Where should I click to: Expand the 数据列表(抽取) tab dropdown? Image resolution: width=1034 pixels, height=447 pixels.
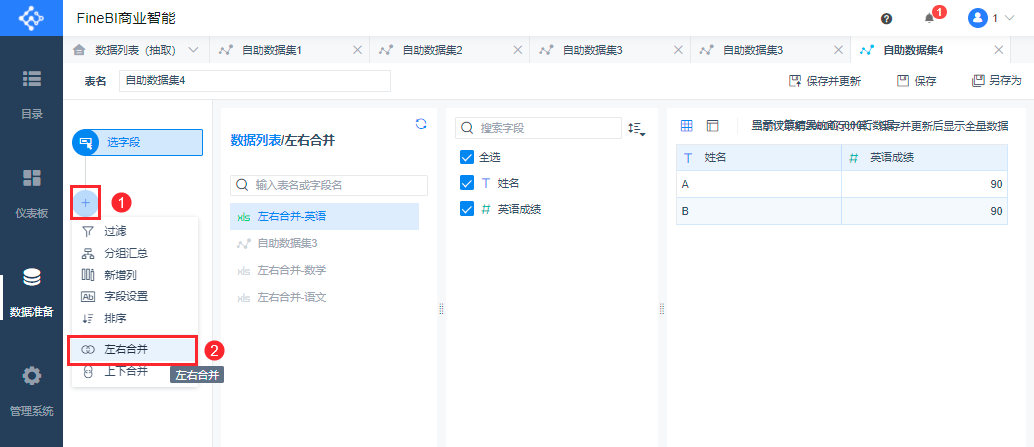point(193,49)
